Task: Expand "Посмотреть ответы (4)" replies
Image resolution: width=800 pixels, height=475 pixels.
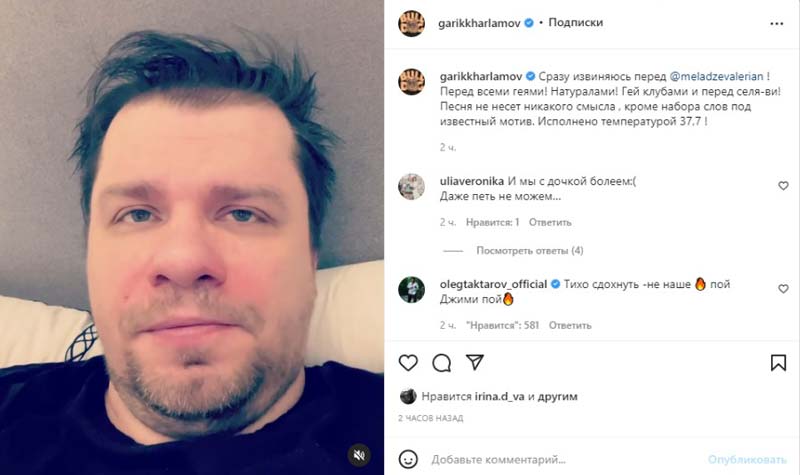Action: (x=530, y=251)
